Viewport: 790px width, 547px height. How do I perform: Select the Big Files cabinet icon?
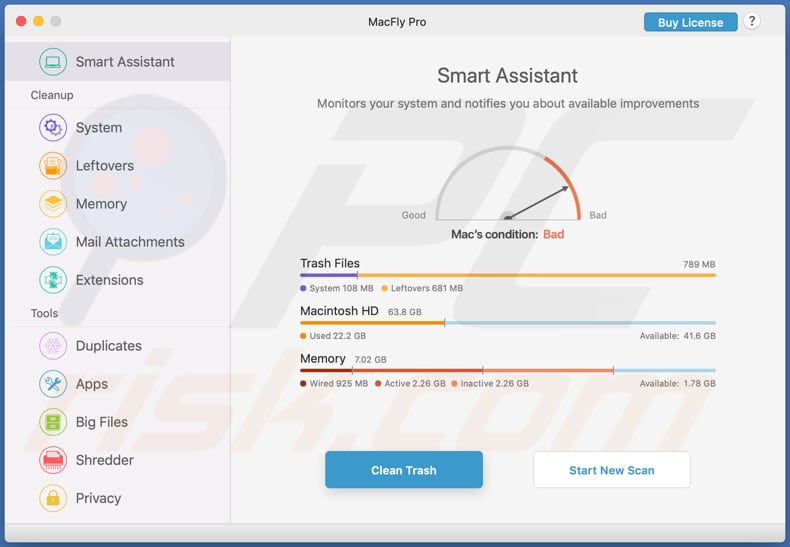tap(53, 422)
